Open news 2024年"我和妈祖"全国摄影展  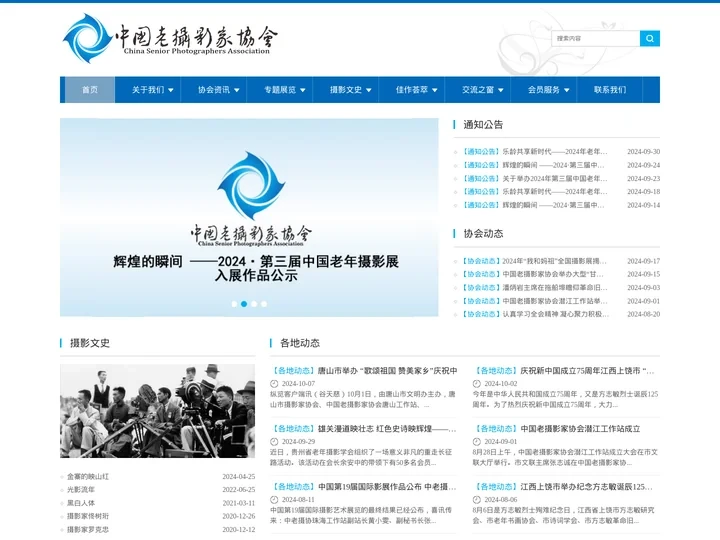[554, 261]
